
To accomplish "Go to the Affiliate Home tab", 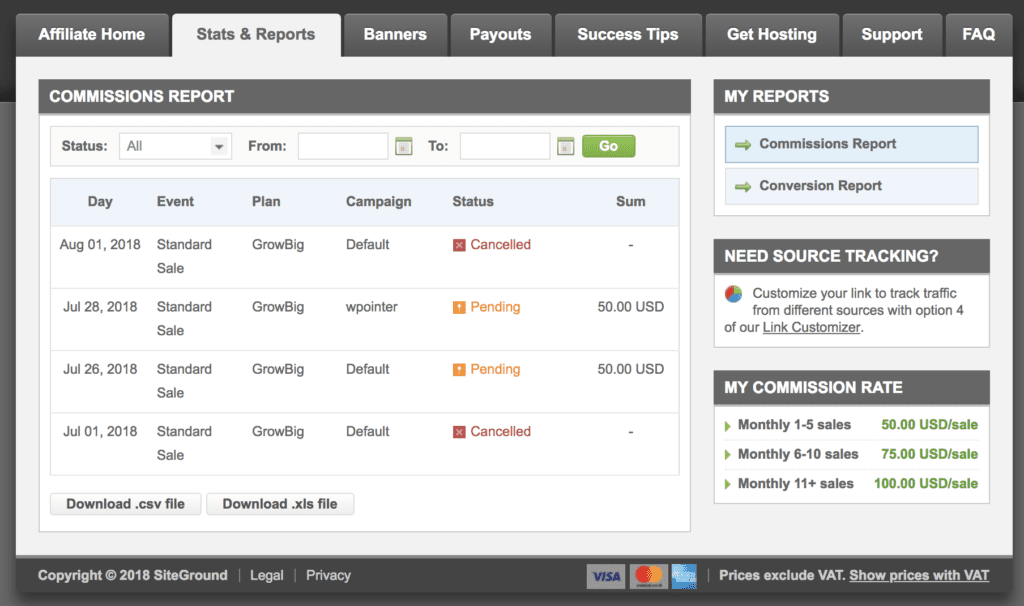I will (x=92, y=35).
